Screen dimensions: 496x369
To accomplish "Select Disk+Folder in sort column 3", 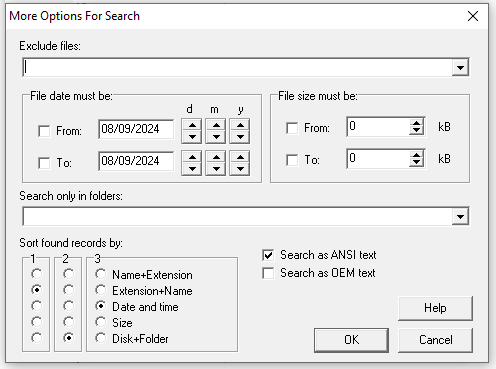I will 101,338.
